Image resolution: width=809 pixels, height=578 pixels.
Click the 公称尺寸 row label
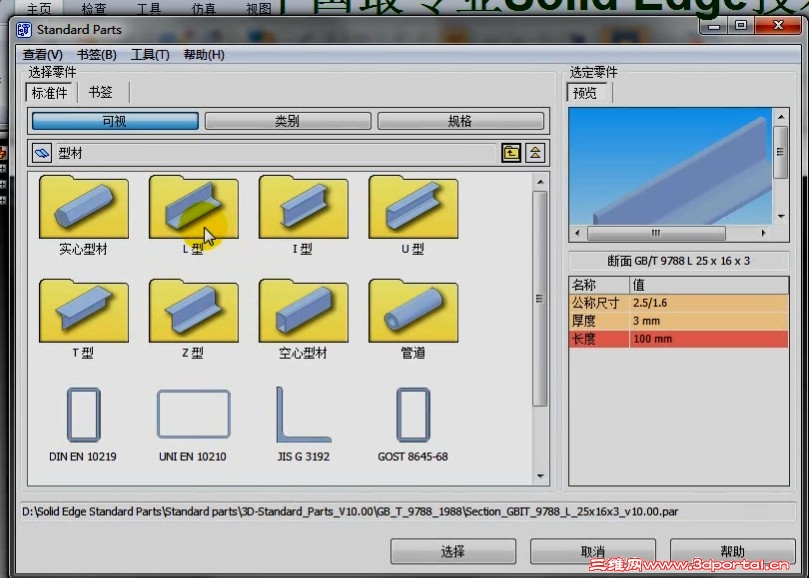[x=599, y=303]
